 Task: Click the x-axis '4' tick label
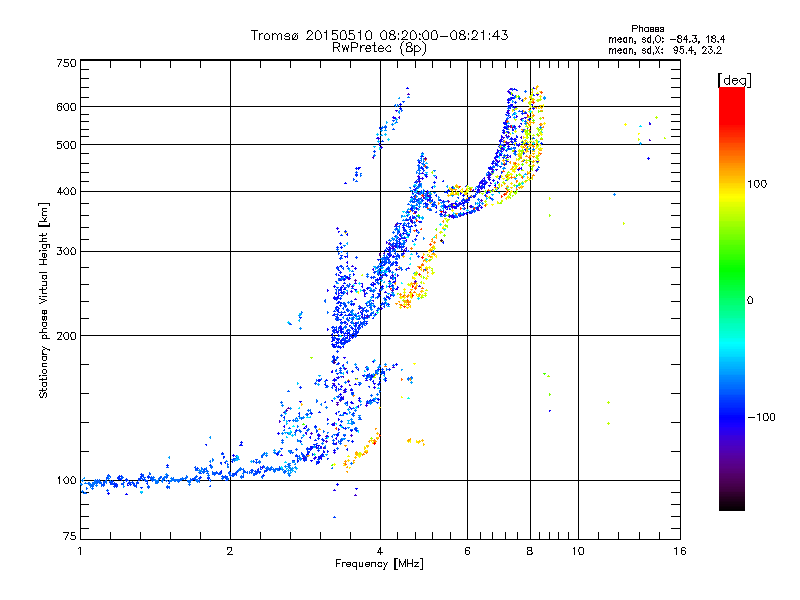pos(380,551)
